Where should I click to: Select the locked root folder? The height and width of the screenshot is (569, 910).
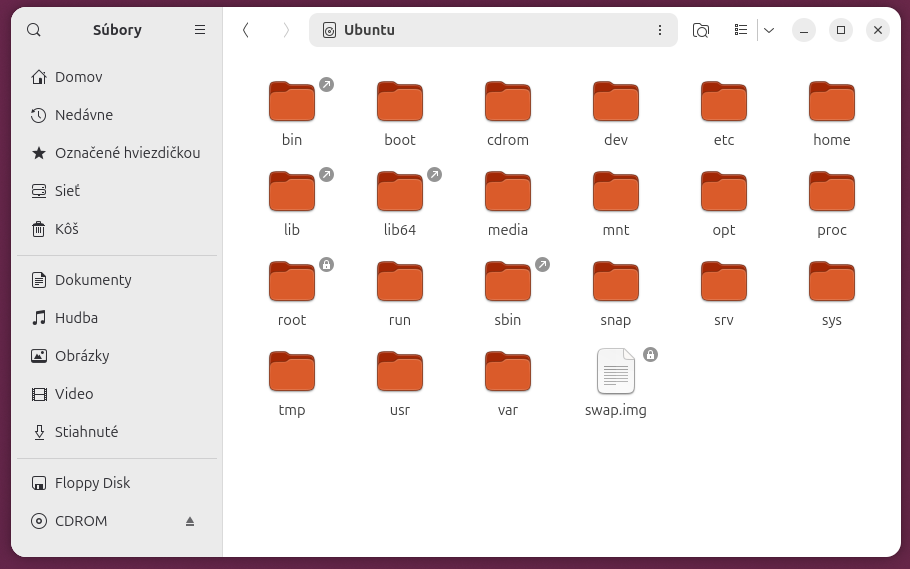(292, 282)
